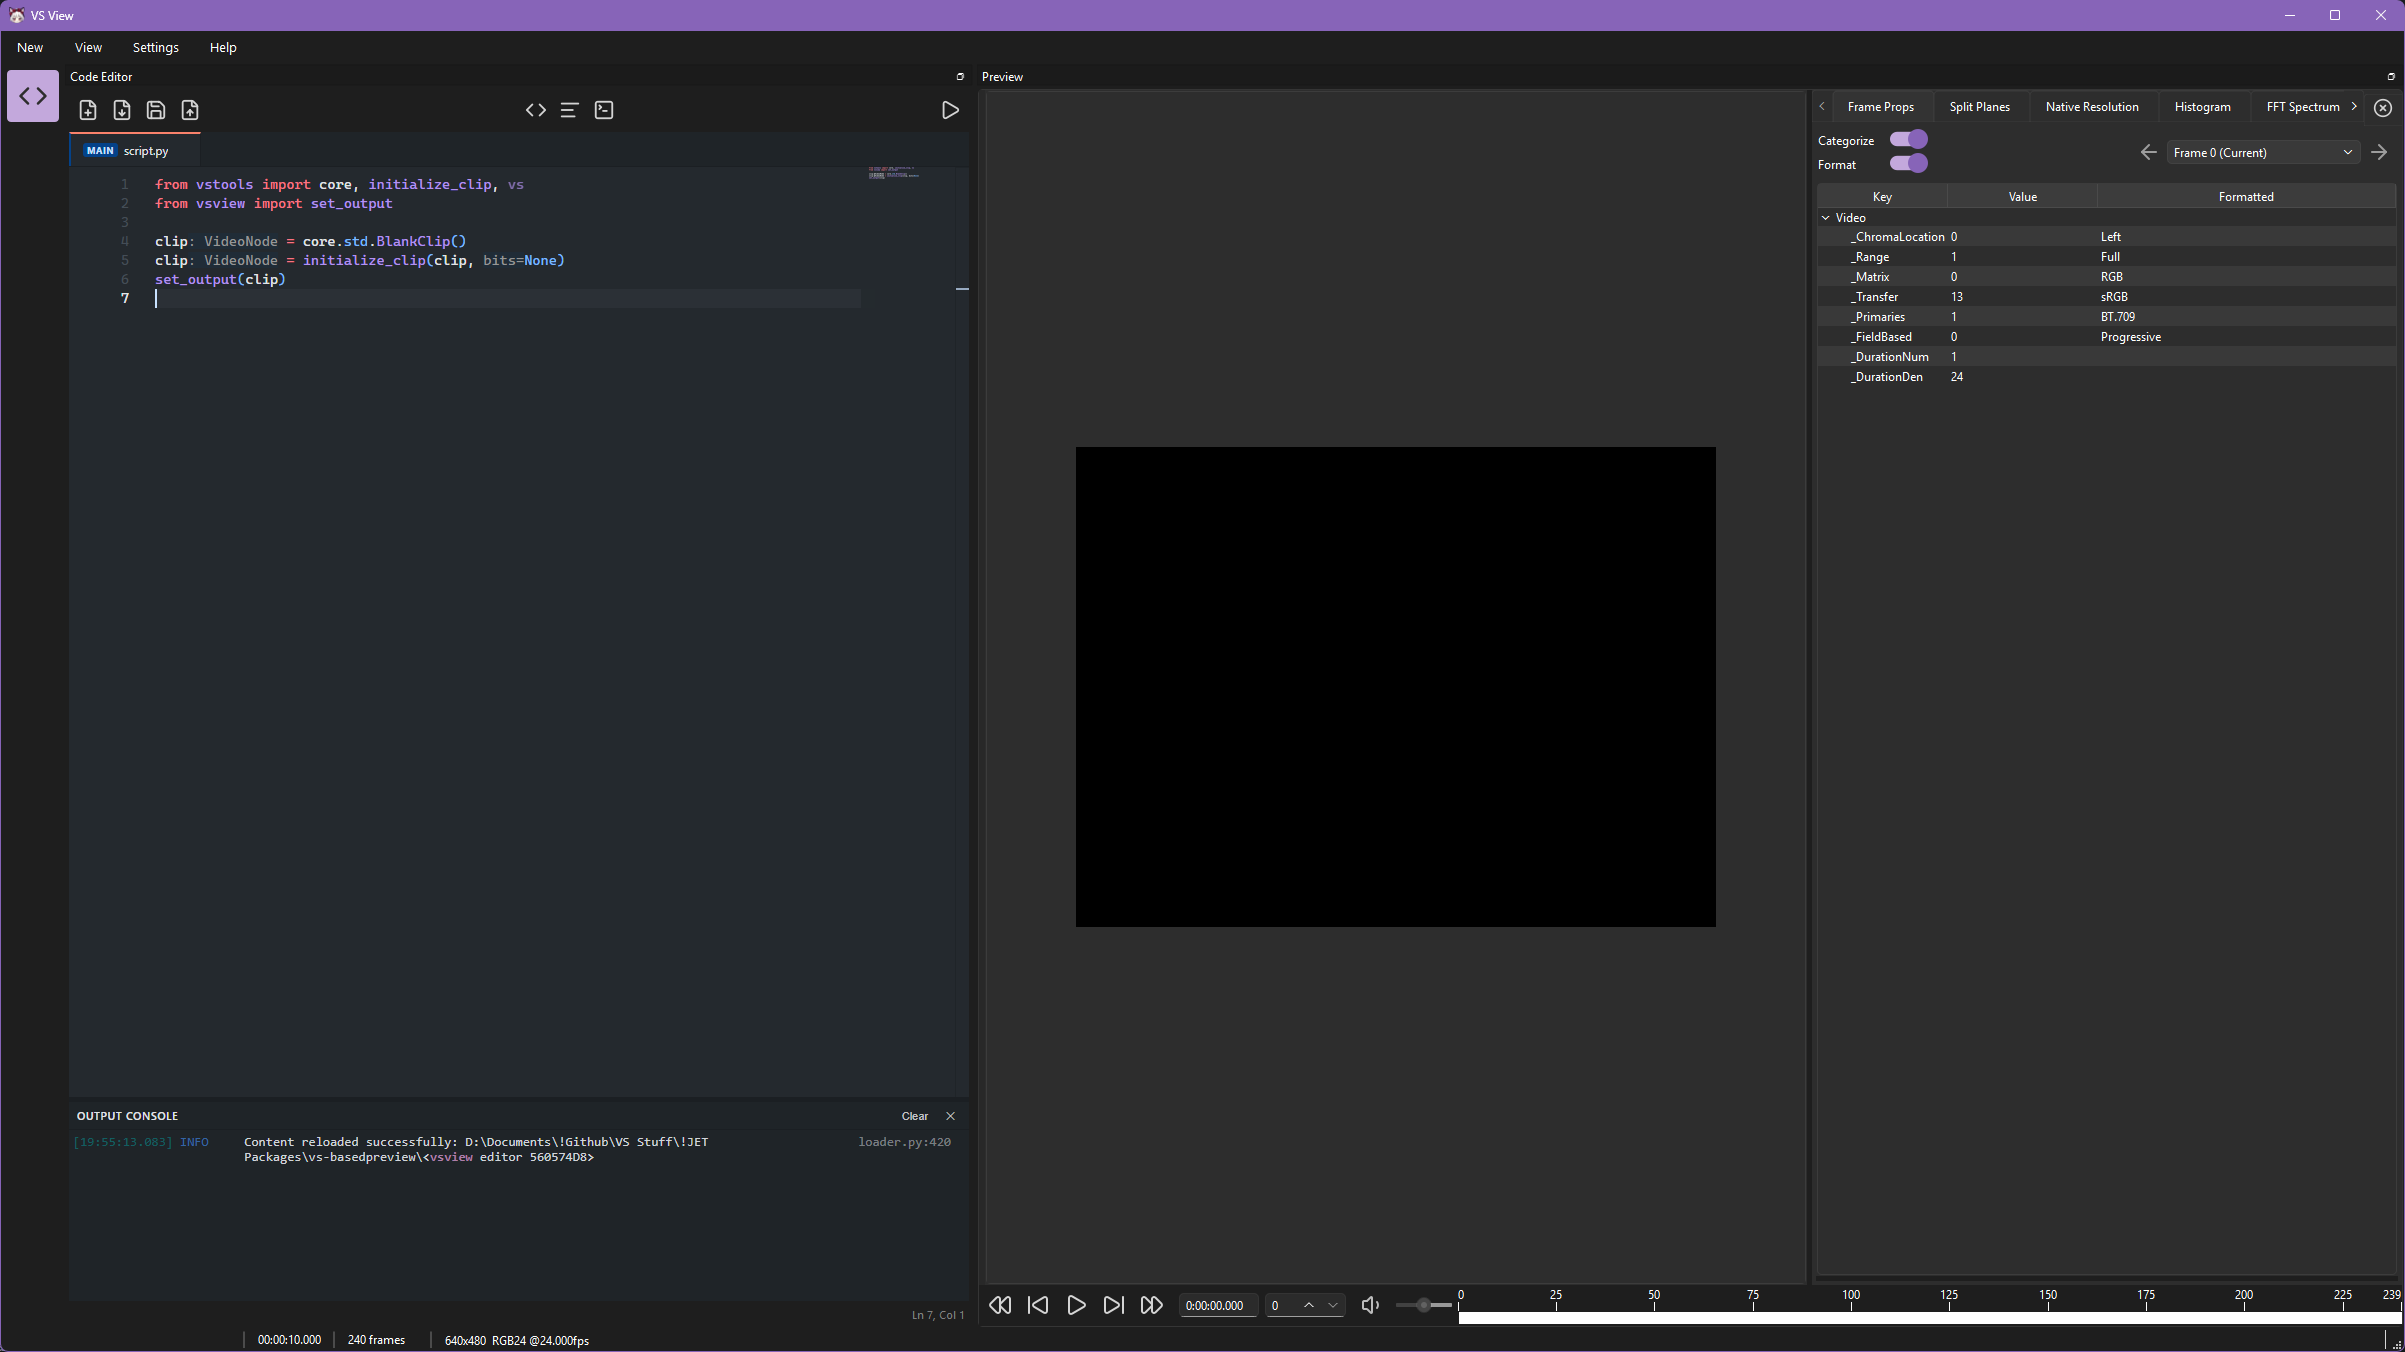Go to next frame props with right arrow
Image resolution: width=2405 pixels, height=1352 pixels.
click(2380, 152)
